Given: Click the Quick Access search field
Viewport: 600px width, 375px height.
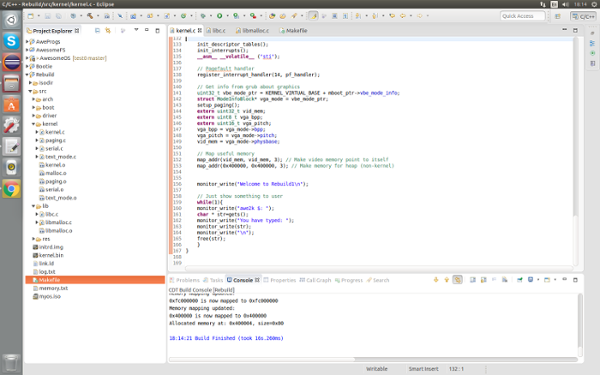Looking at the screenshot, I should pos(523,16).
